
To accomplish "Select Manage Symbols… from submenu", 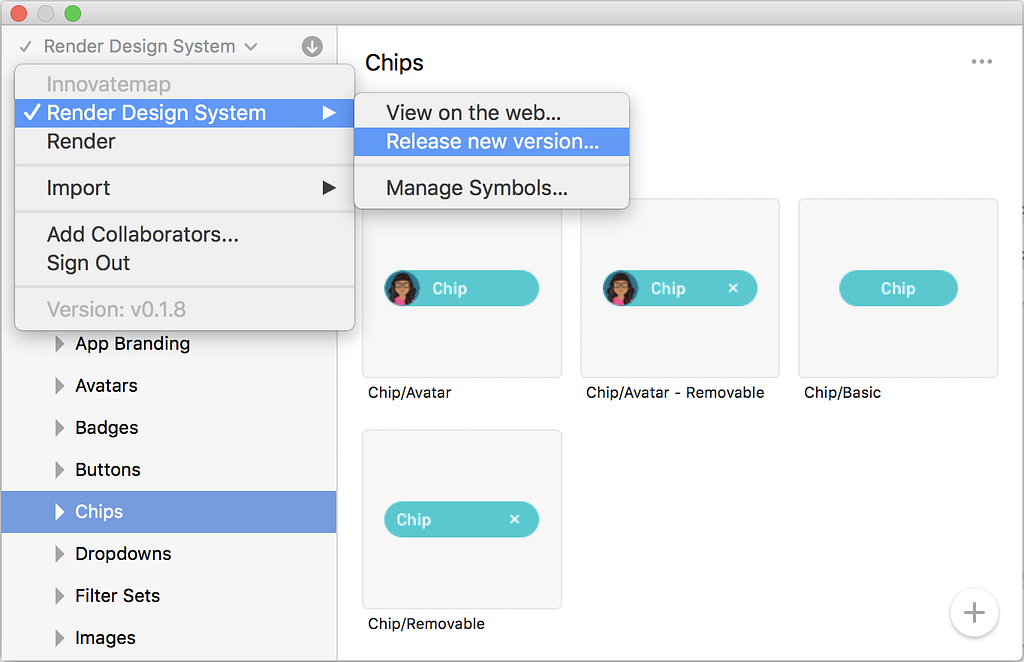I will click(492, 188).
